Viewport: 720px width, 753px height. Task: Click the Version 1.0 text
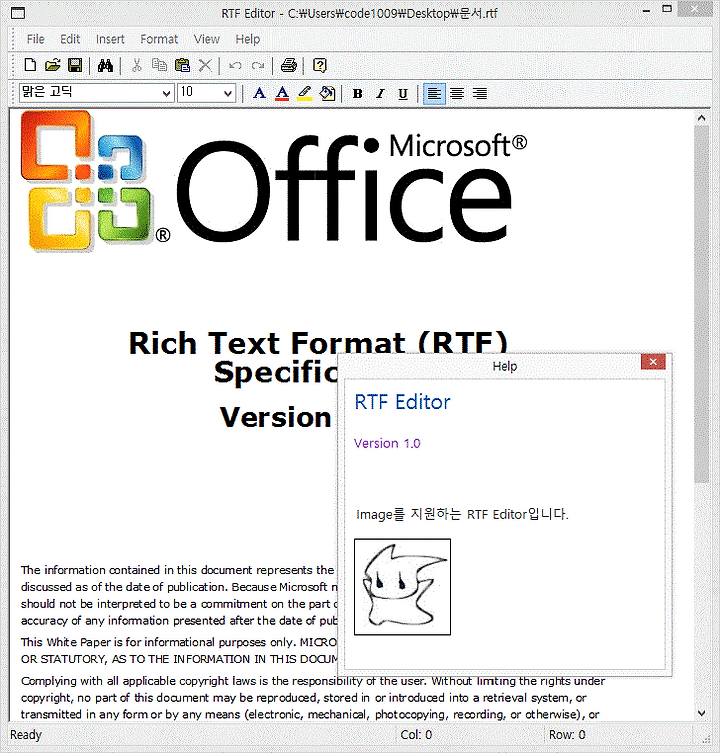tap(387, 443)
